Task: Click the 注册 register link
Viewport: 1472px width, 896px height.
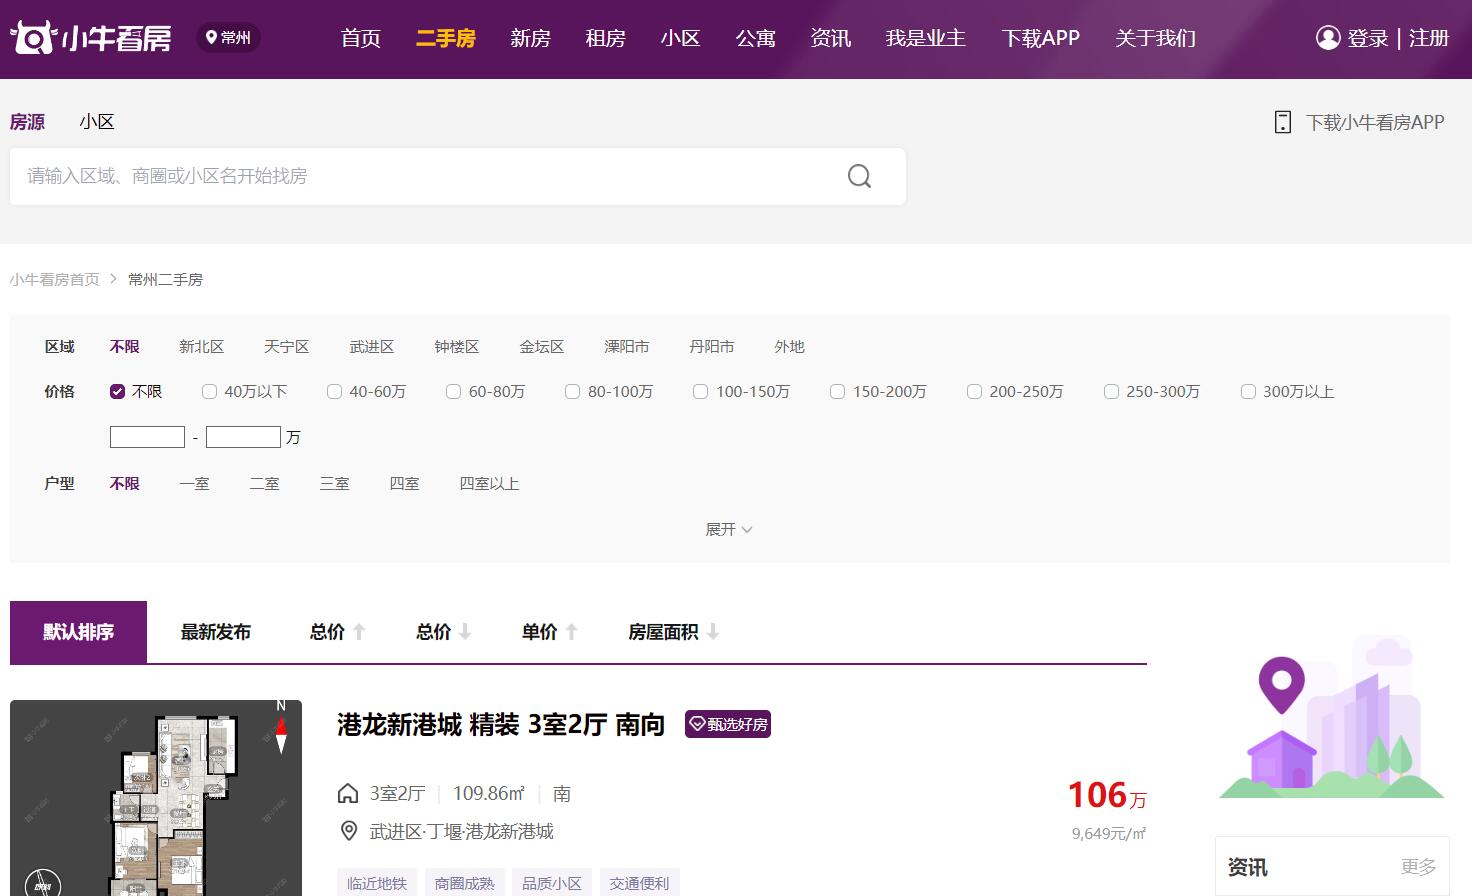Action: pyautogui.click(x=1428, y=38)
